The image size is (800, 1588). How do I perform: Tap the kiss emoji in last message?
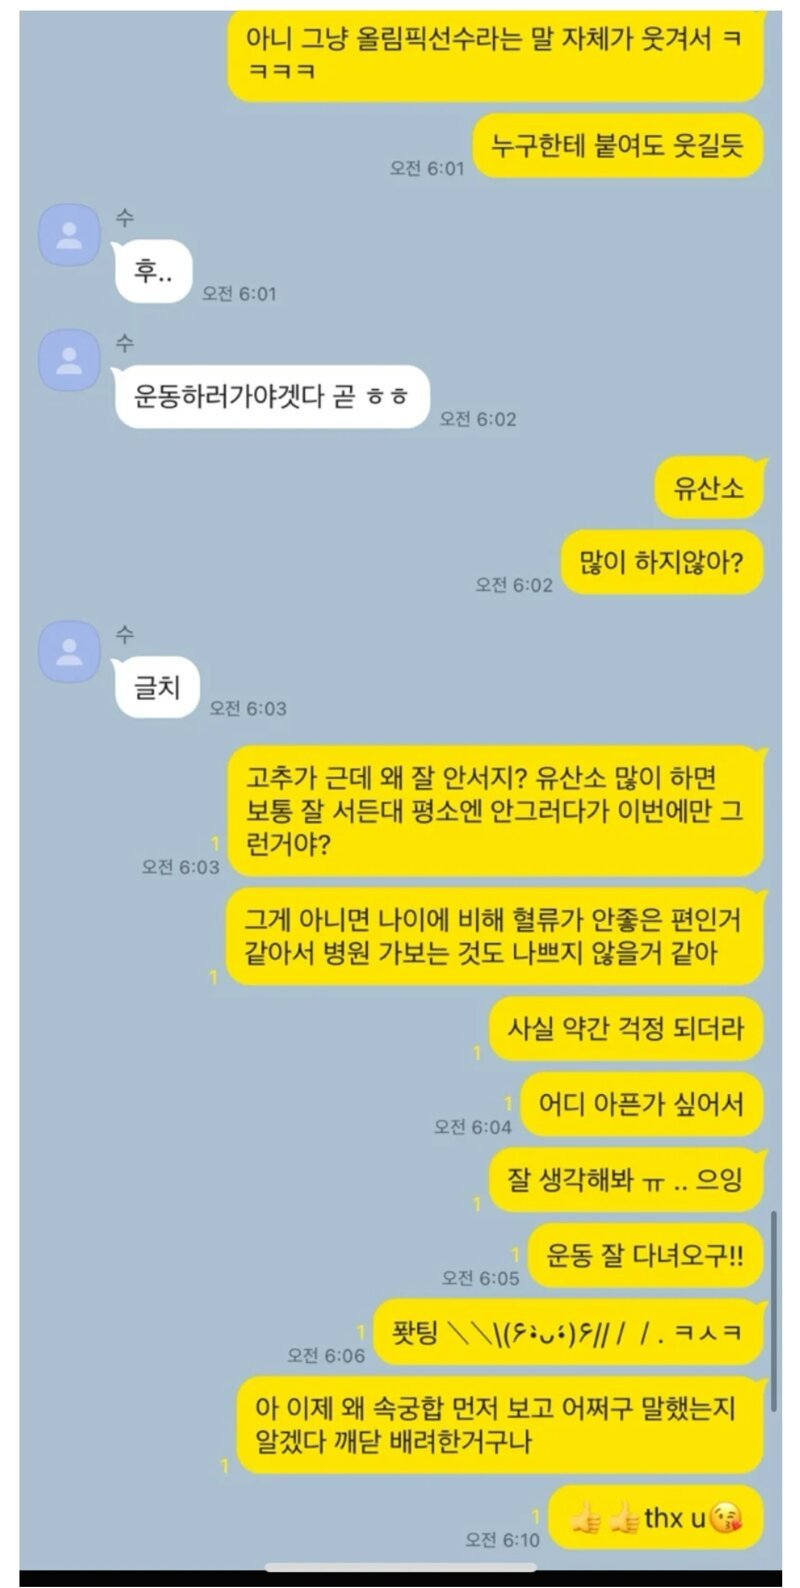pos(726,1519)
